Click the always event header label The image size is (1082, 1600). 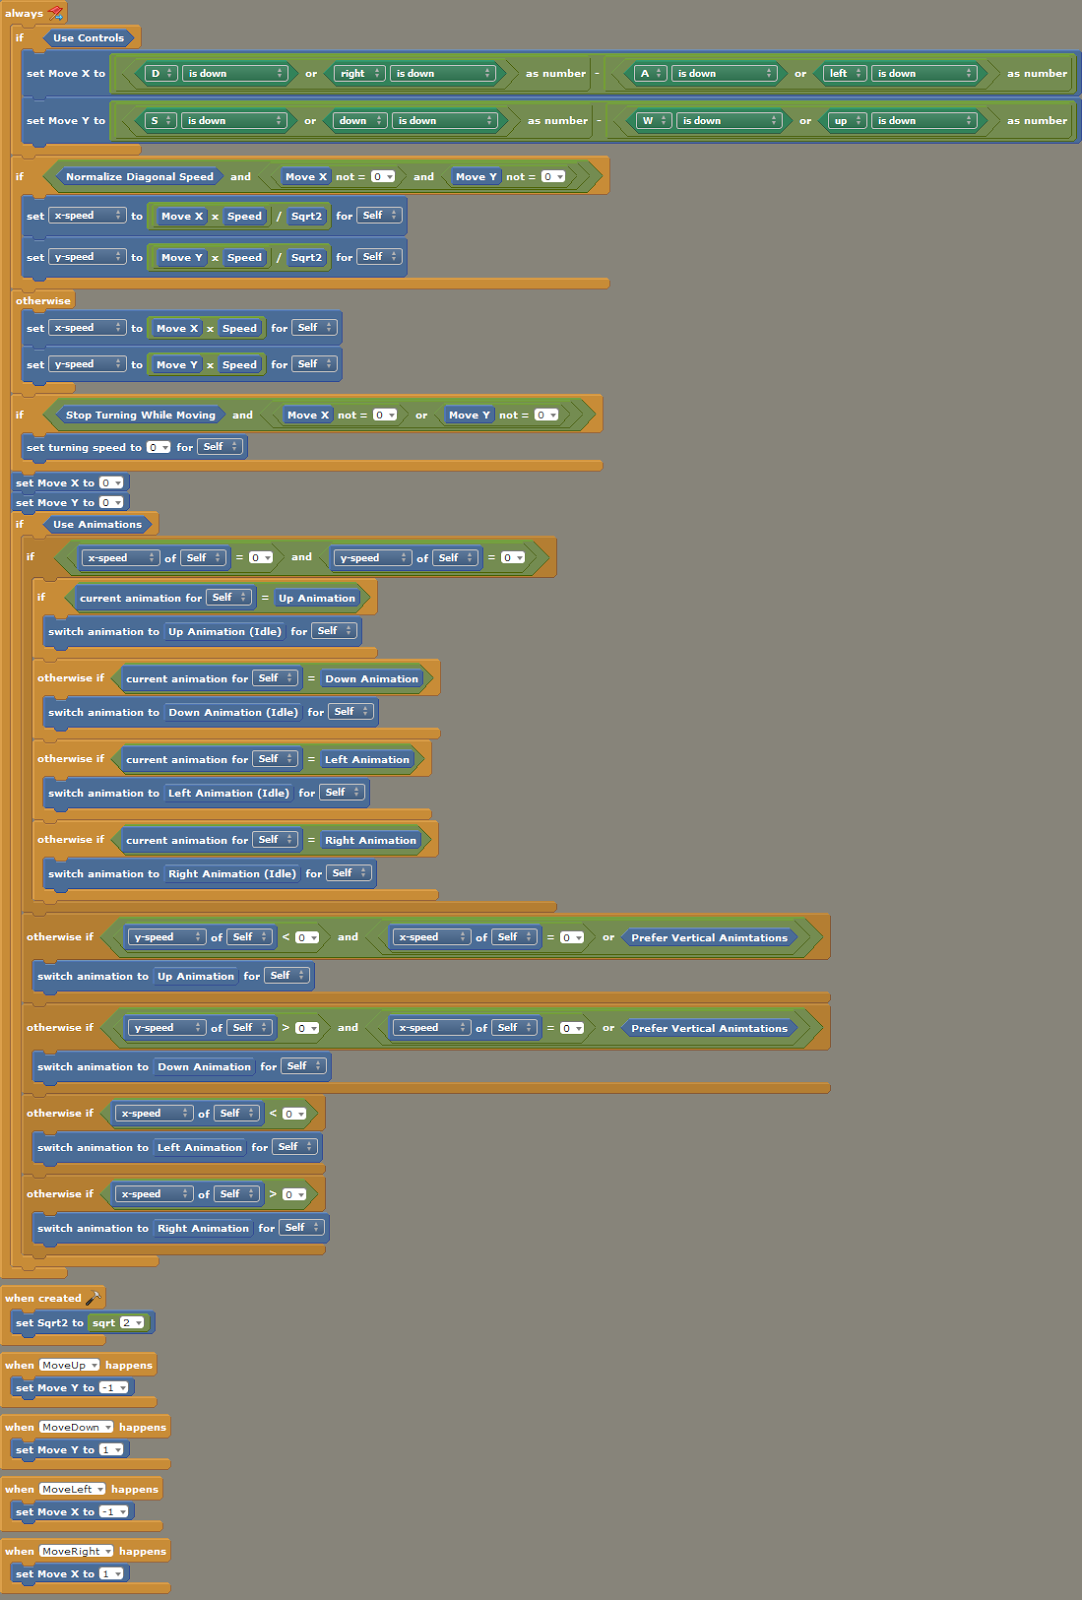pos(24,13)
